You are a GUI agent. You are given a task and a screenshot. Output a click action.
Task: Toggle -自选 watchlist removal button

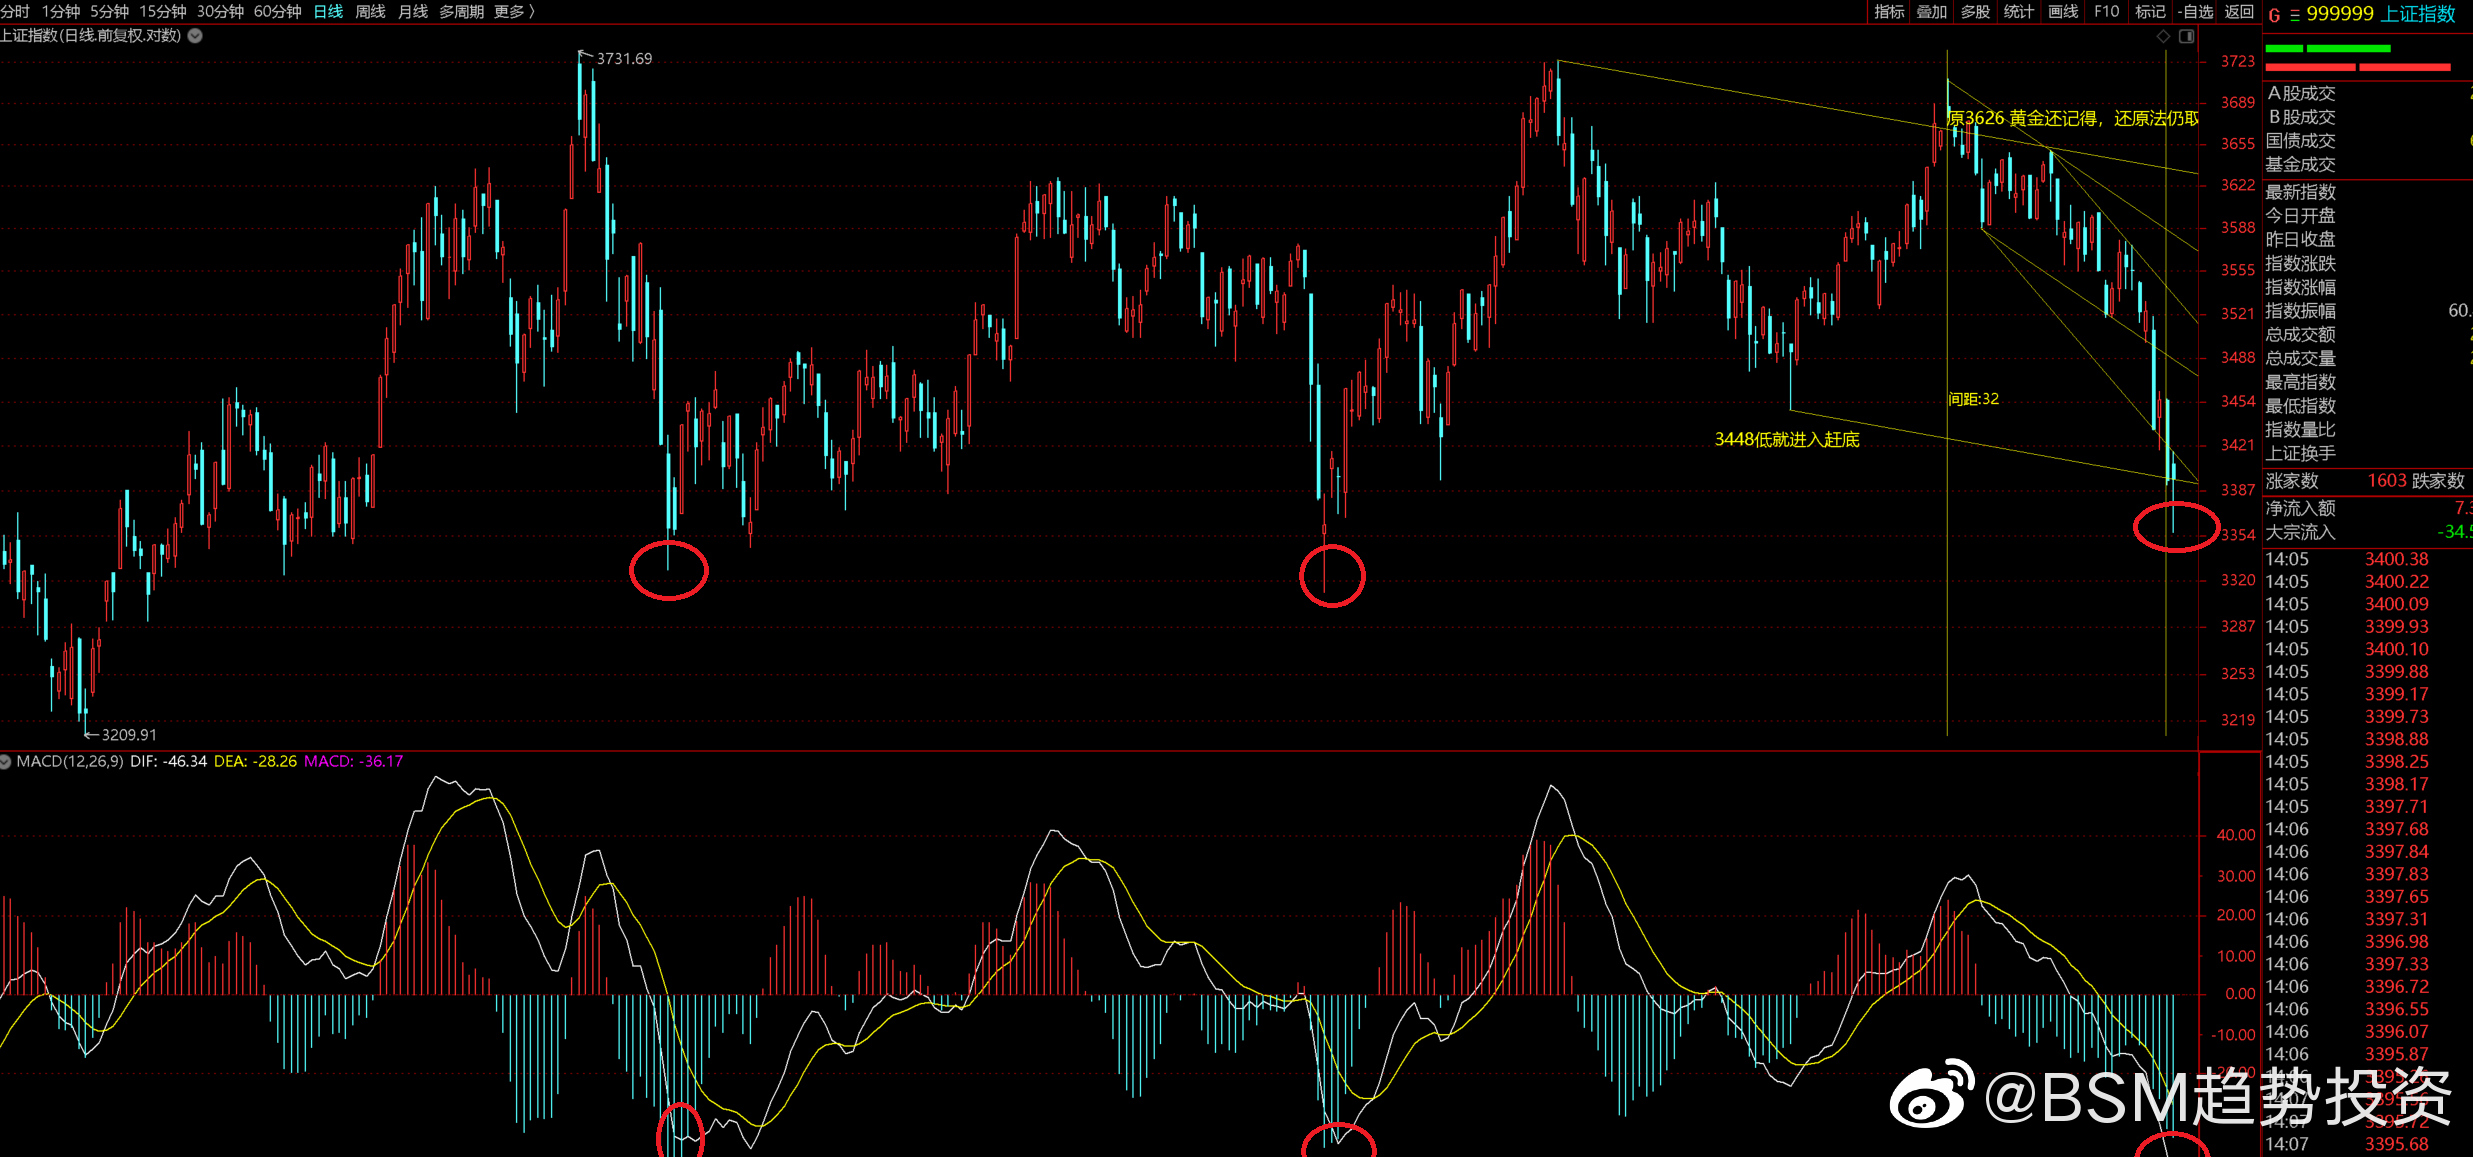pyautogui.click(x=2195, y=12)
